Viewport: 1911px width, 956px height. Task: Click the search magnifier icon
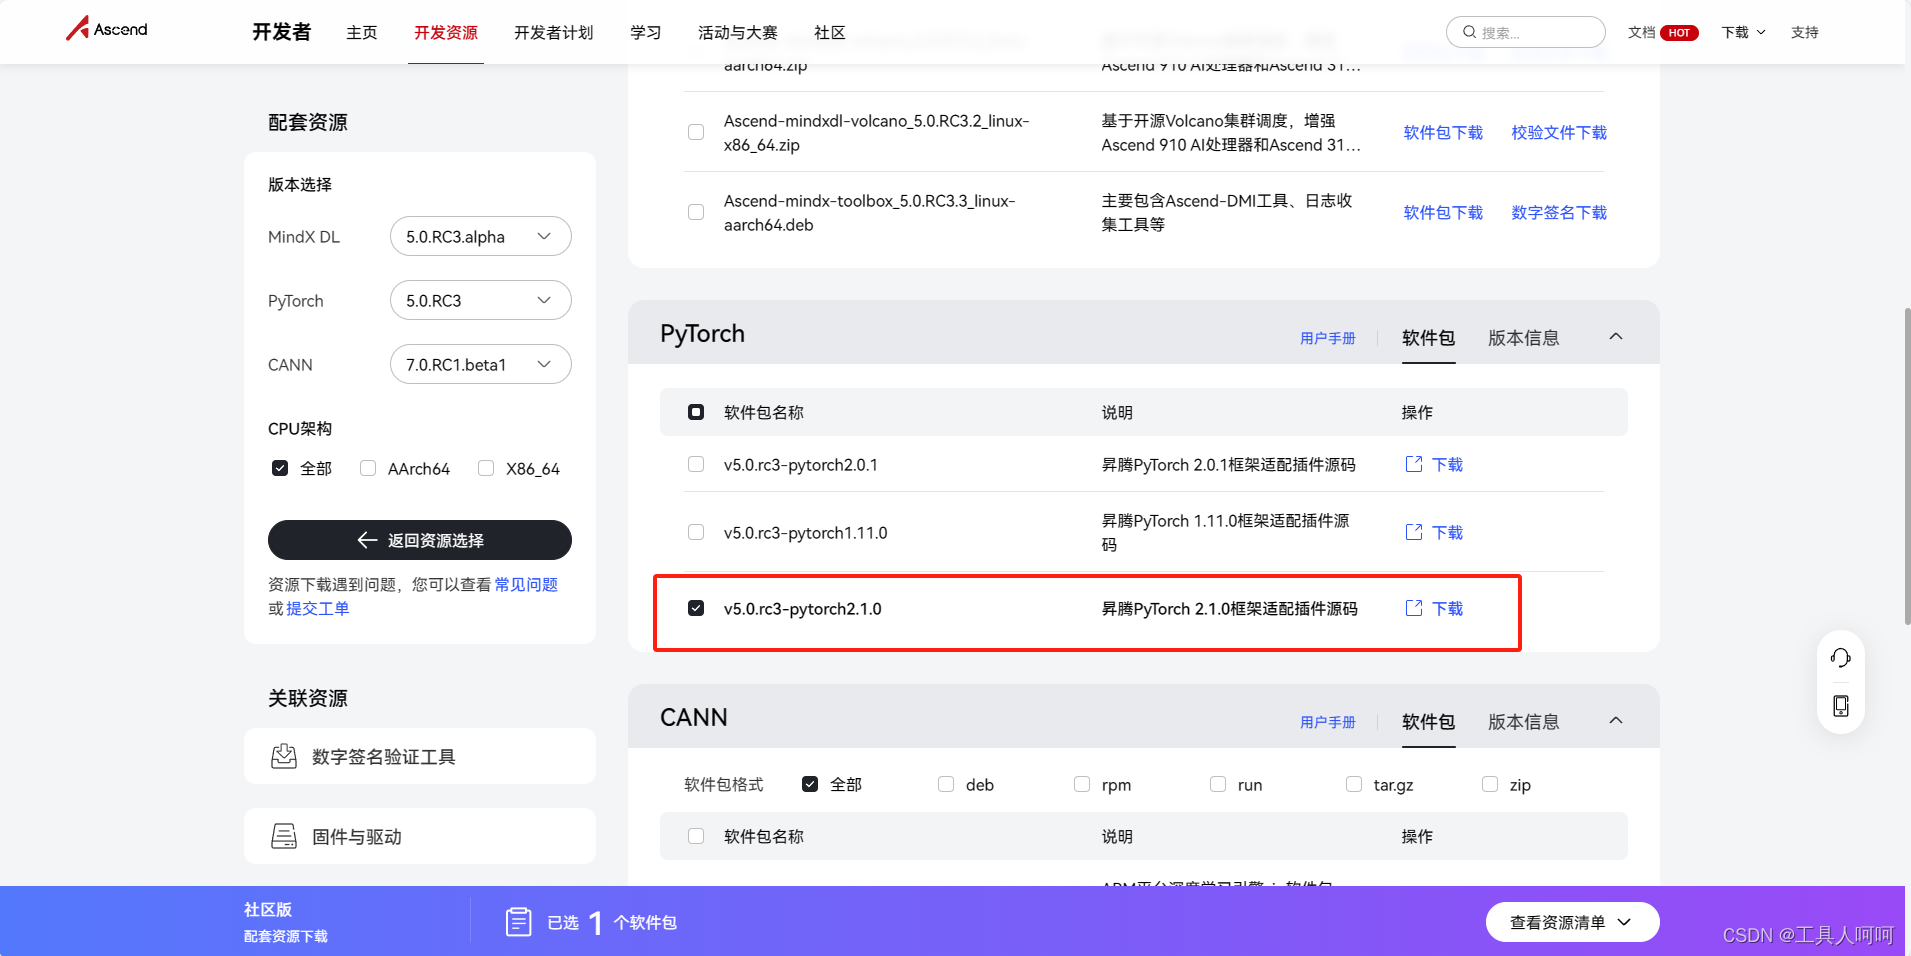pos(1469,32)
